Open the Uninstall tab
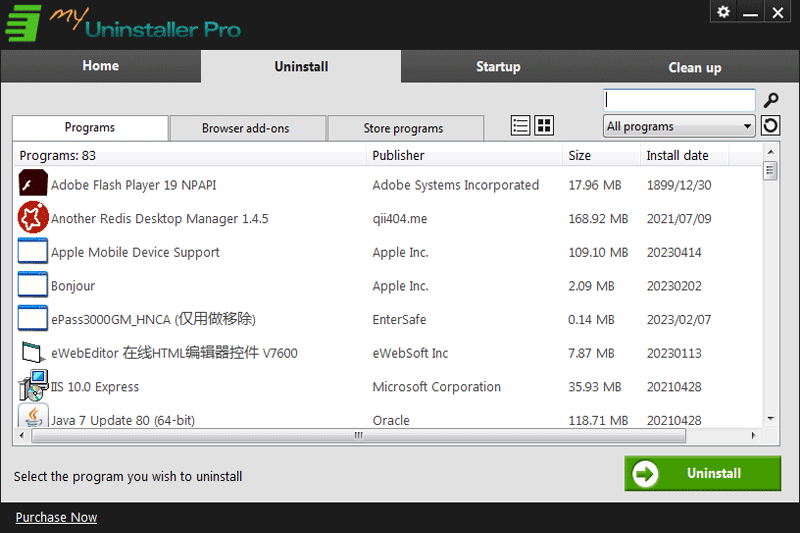The width and height of the screenshot is (800, 533). click(301, 66)
